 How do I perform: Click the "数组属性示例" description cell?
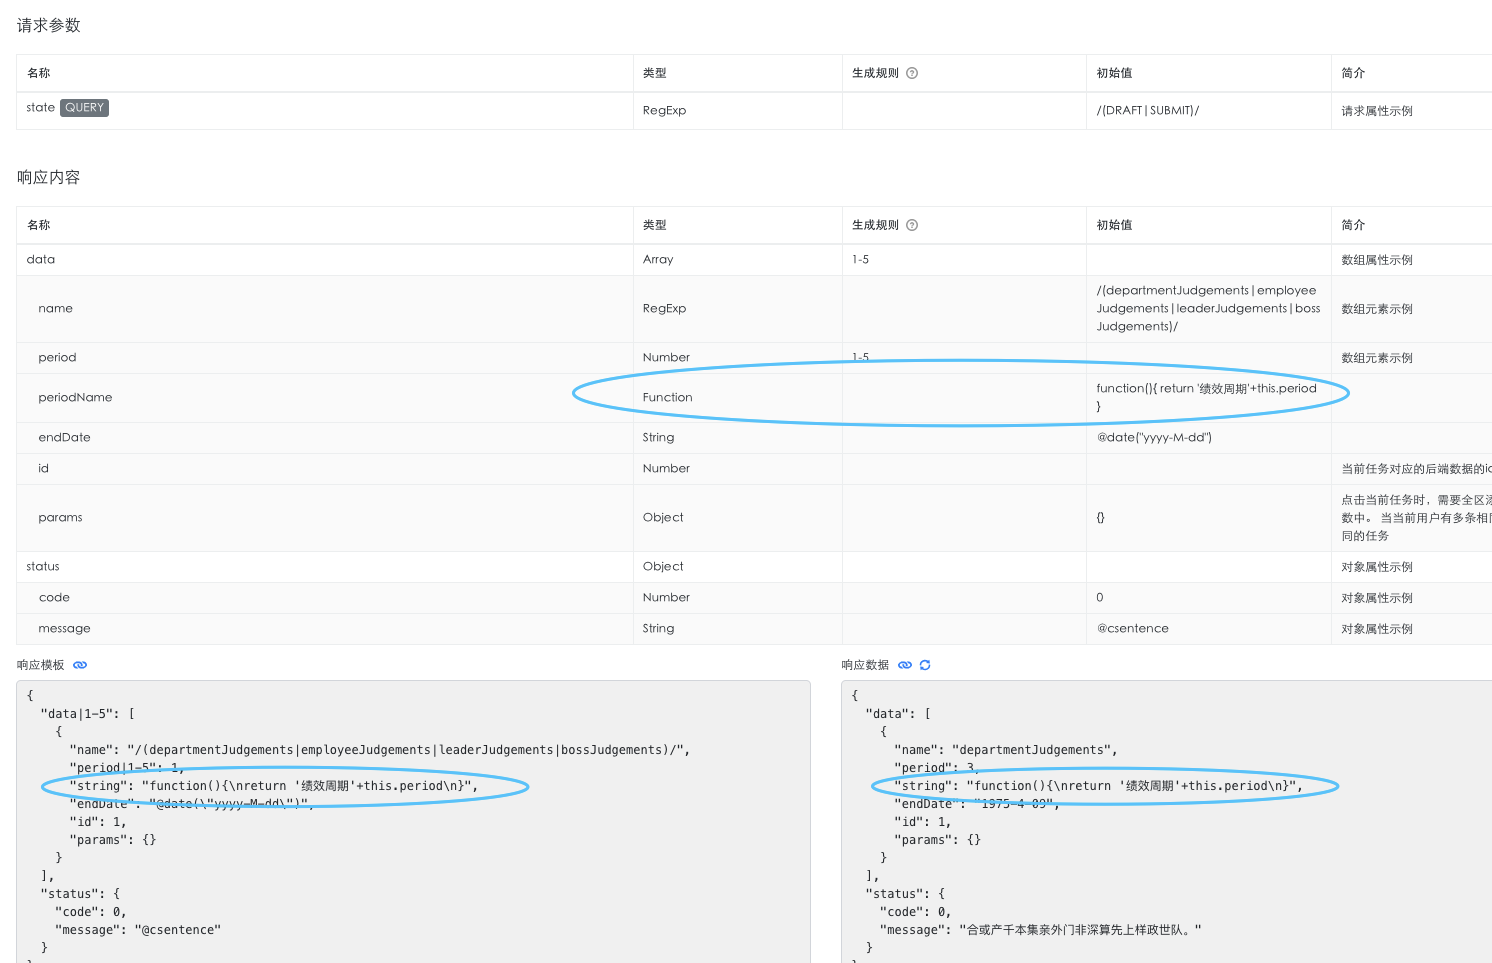point(1377,260)
